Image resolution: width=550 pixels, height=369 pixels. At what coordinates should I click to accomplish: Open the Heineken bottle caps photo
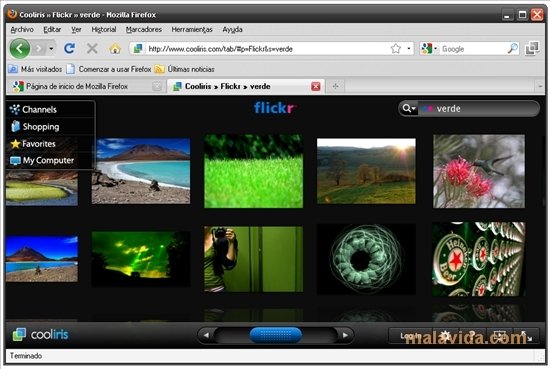479,259
